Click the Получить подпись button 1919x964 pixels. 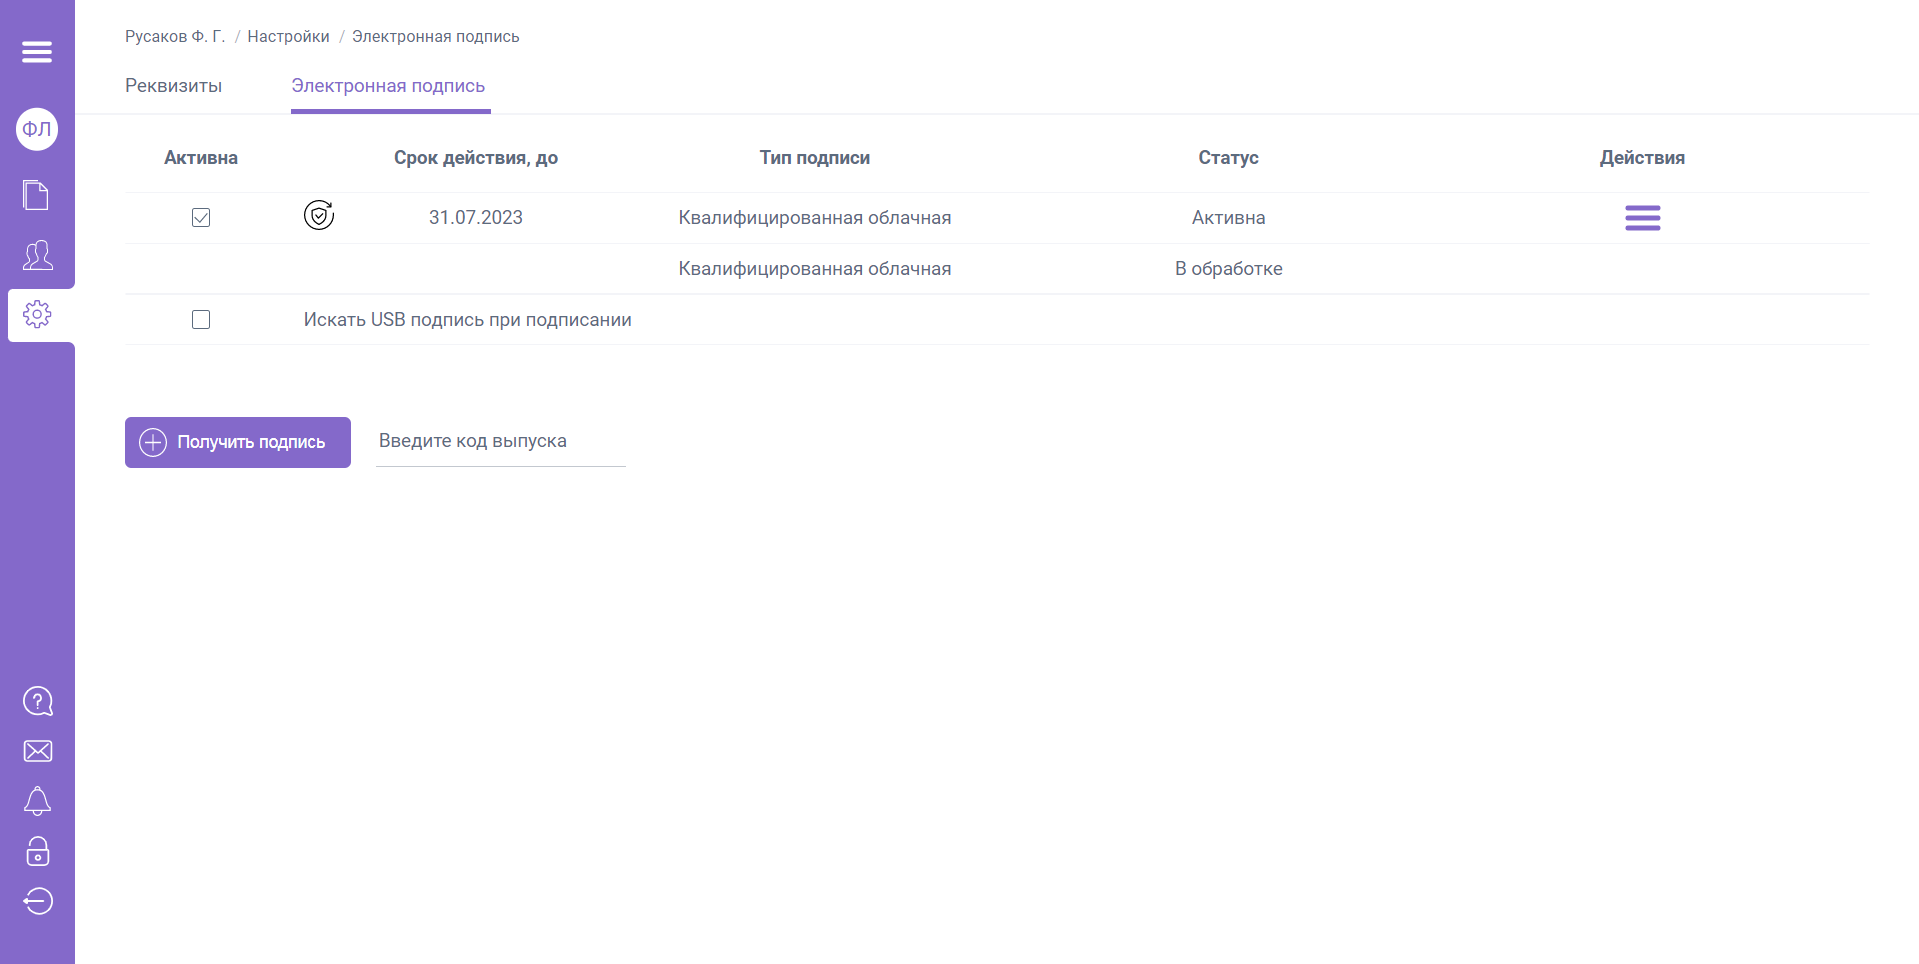(238, 442)
